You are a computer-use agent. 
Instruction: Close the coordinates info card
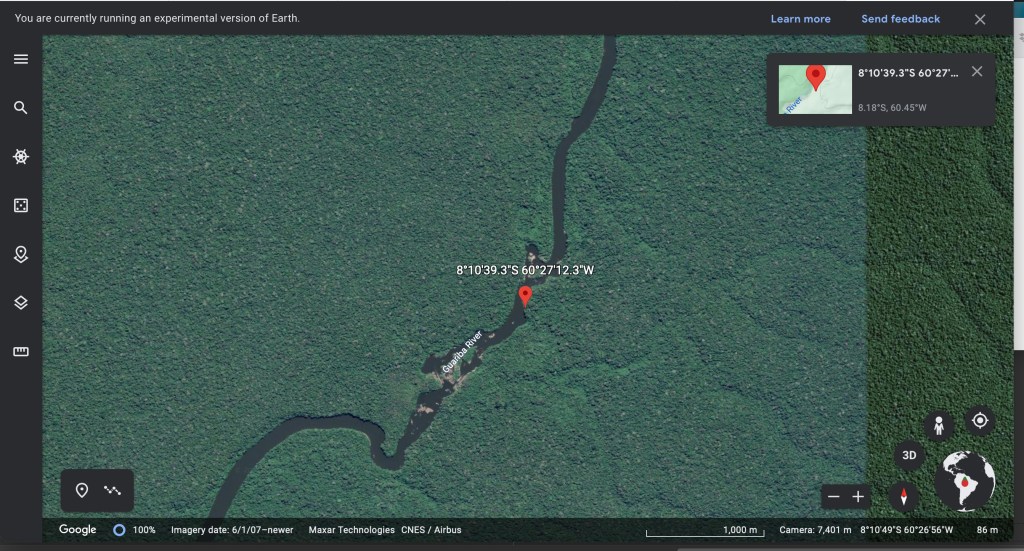tap(977, 71)
